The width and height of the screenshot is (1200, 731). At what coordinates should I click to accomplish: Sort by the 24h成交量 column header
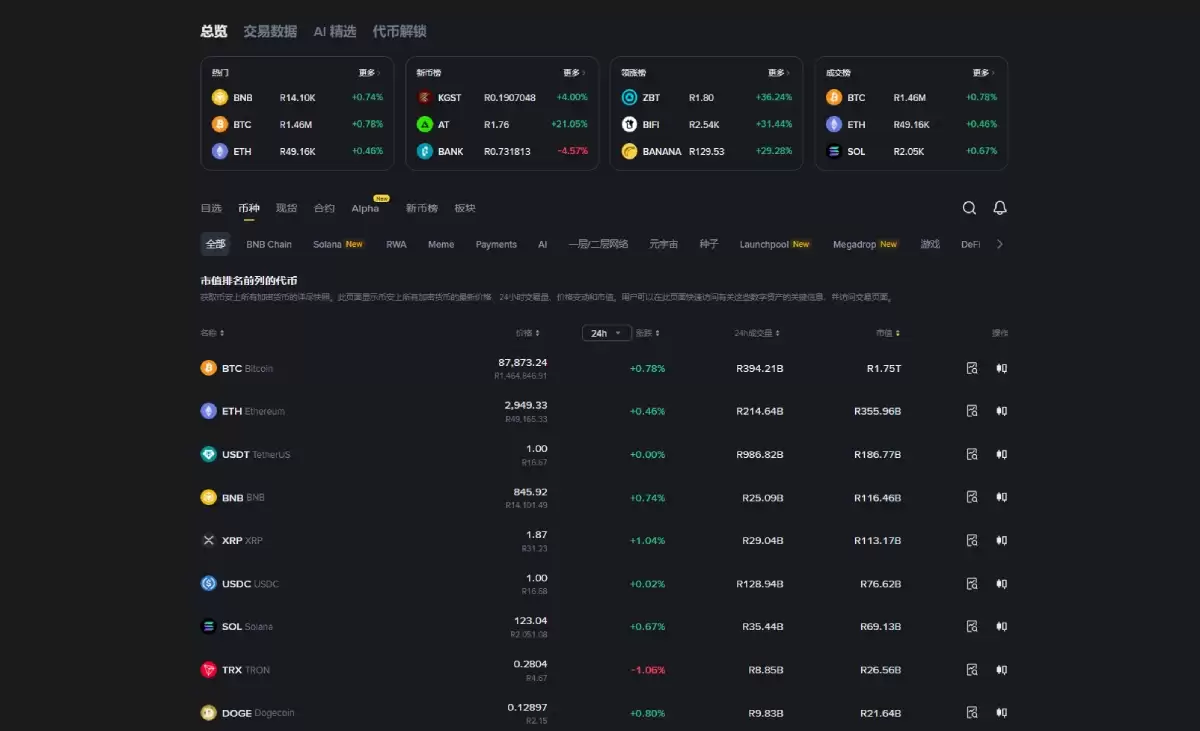[x=756, y=333]
